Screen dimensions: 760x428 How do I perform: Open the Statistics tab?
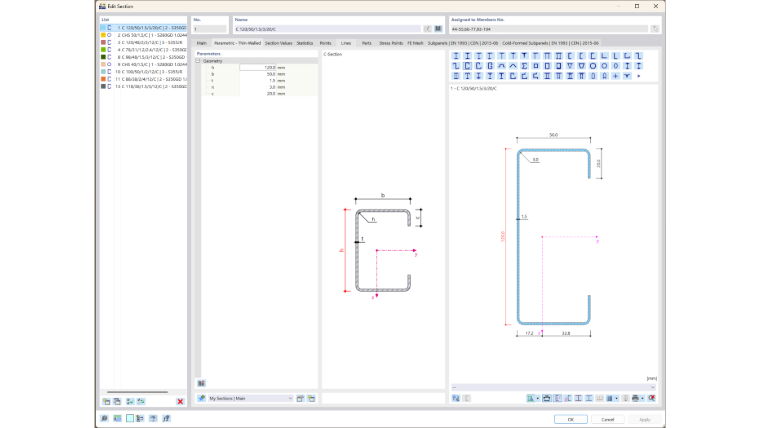[305, 43]
